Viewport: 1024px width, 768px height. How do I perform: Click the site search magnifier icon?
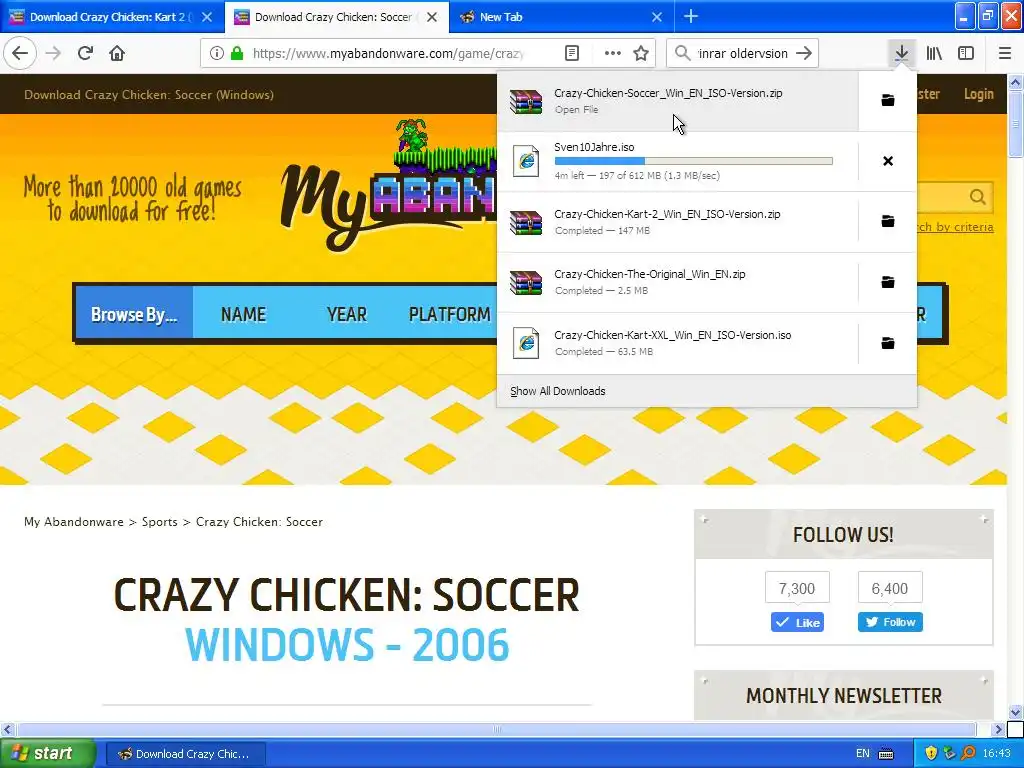pos(978,197)
